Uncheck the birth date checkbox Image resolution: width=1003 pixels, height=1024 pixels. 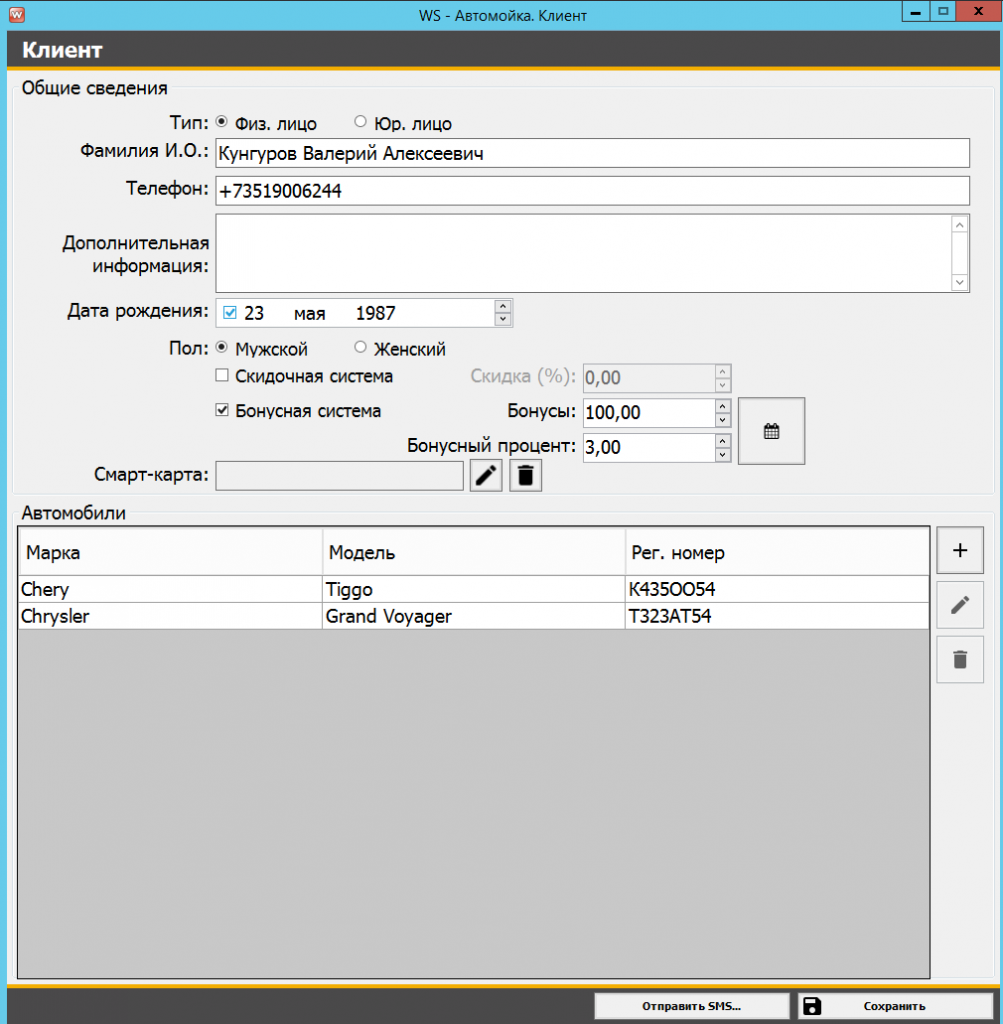tap(230, 313)
